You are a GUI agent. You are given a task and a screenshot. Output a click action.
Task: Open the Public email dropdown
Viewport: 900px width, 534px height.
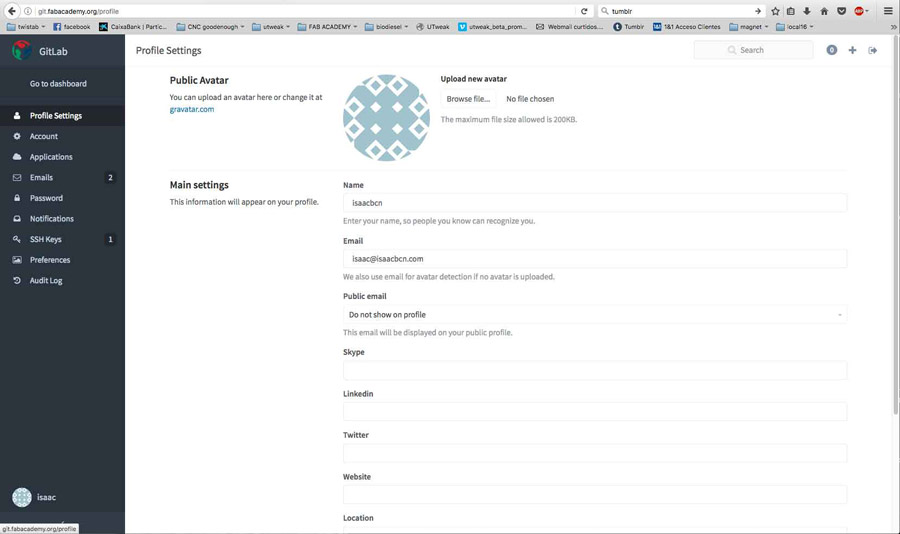pyautogui.click(x=594, y=314)
